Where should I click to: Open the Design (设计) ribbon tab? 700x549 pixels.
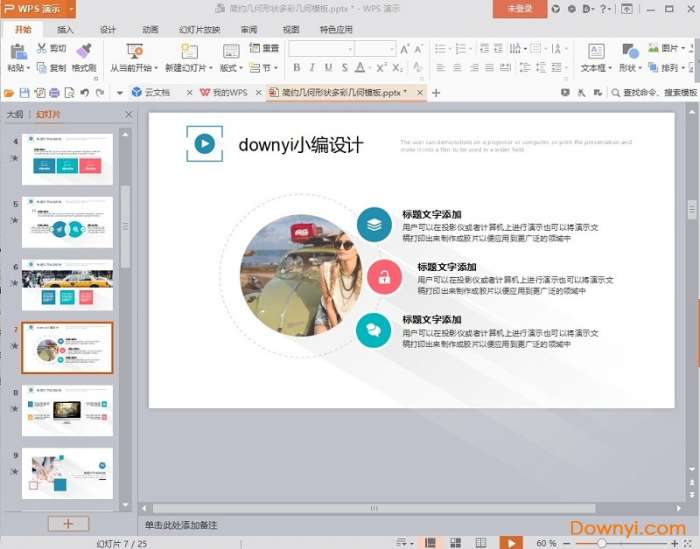coord(108,30)
